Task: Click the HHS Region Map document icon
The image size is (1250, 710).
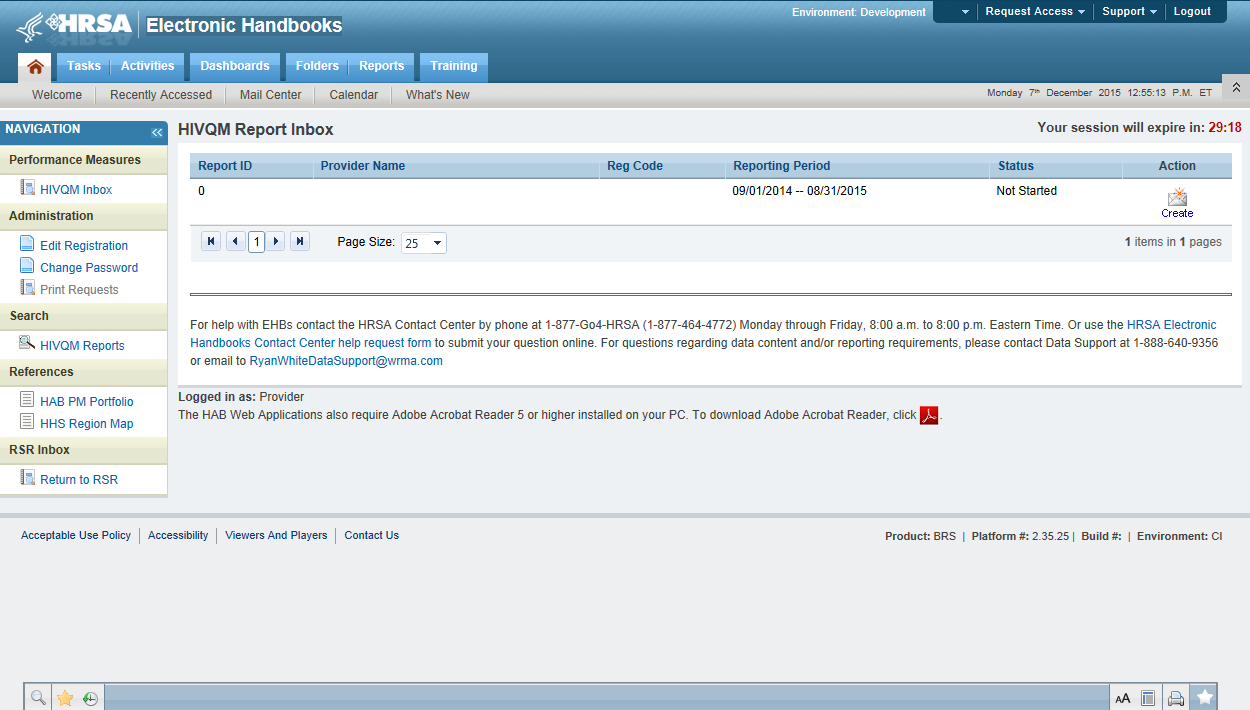Action: [28, 422]
